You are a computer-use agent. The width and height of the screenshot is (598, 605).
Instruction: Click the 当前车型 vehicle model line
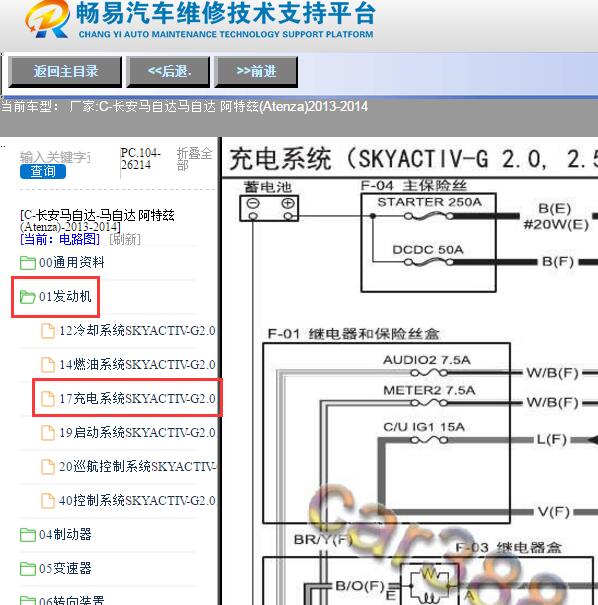click(184, 106)
